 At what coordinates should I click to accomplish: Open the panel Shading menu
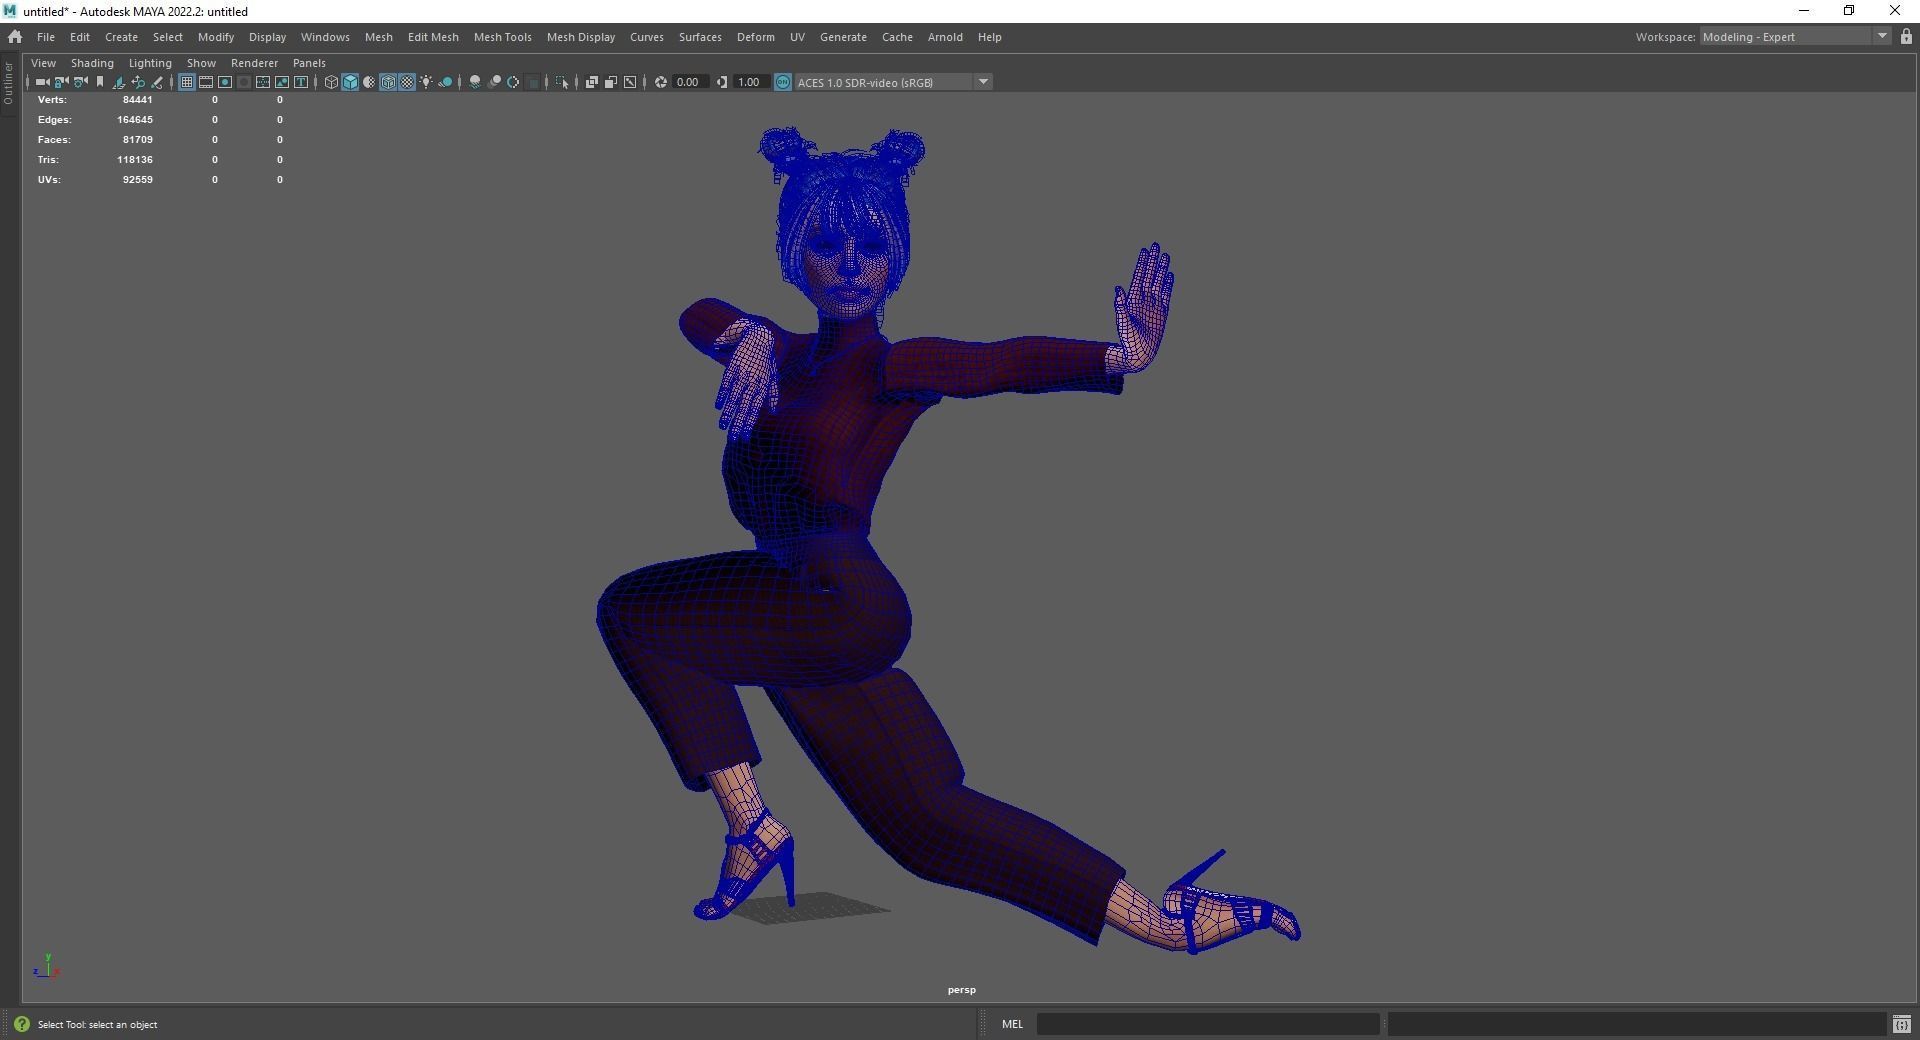pos(92,63)
